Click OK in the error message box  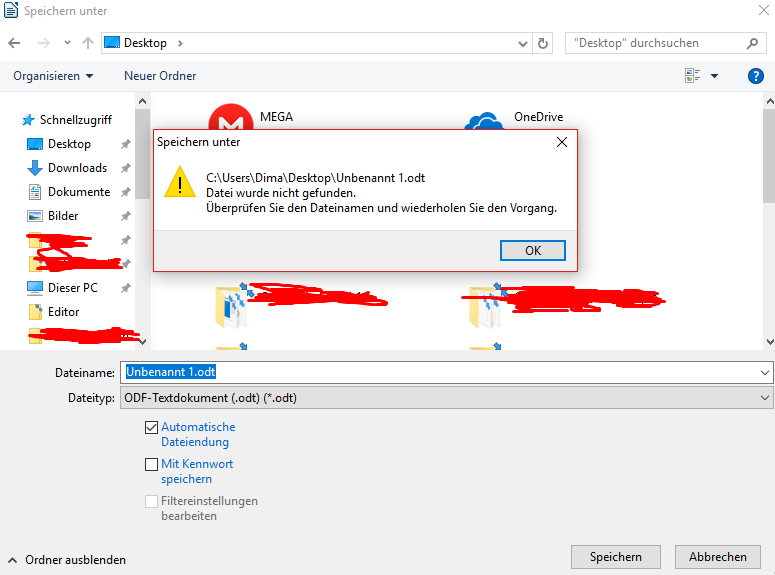(x=532, y=251)
